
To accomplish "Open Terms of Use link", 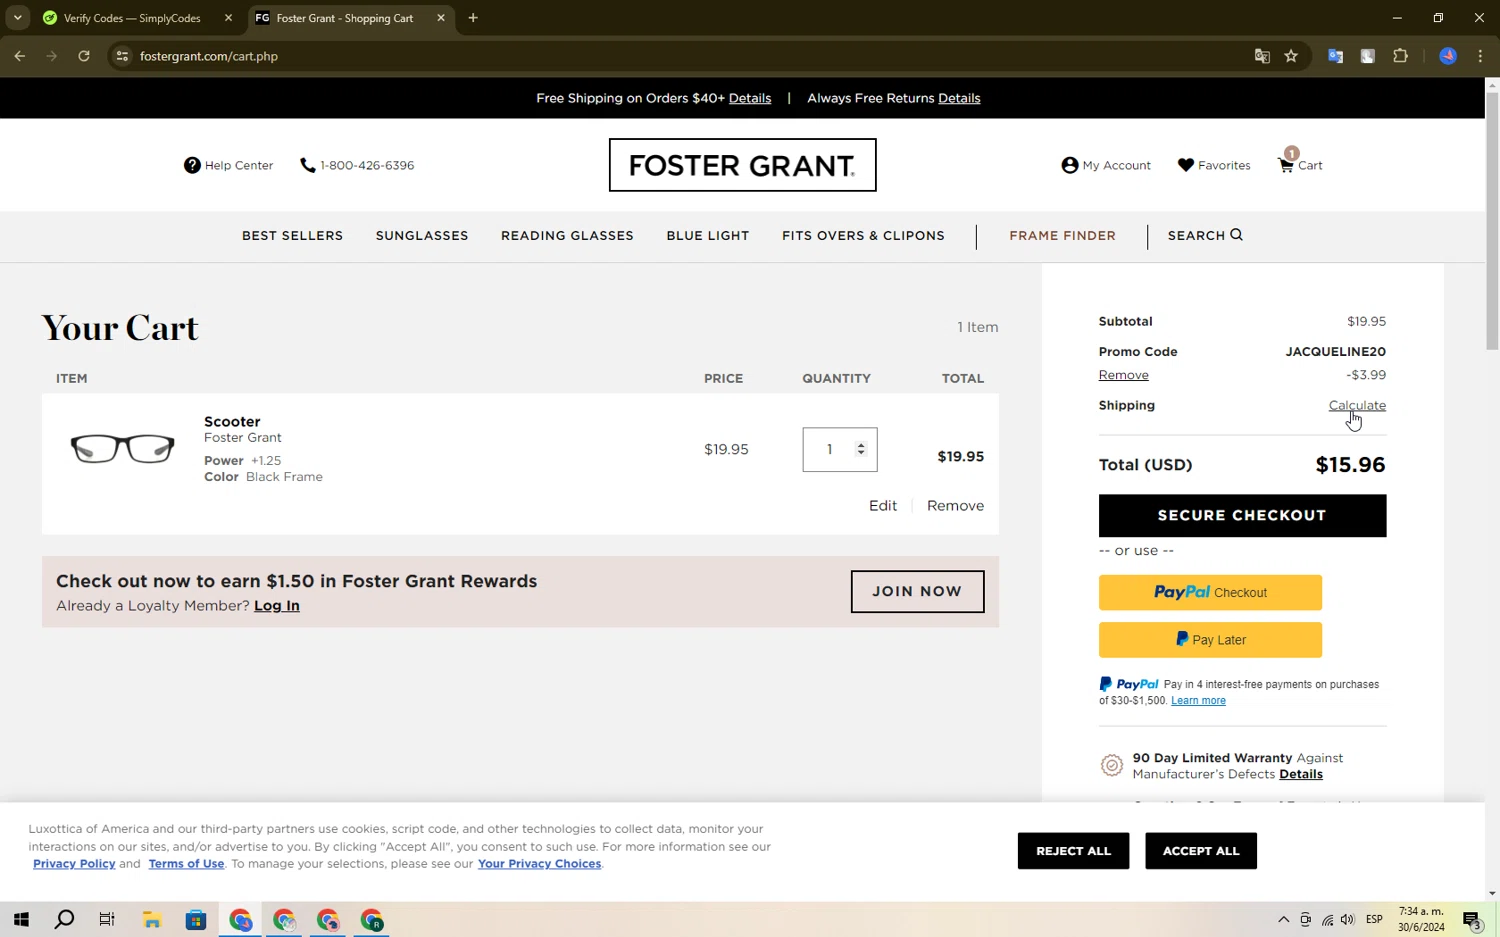I will coord(186,864).
